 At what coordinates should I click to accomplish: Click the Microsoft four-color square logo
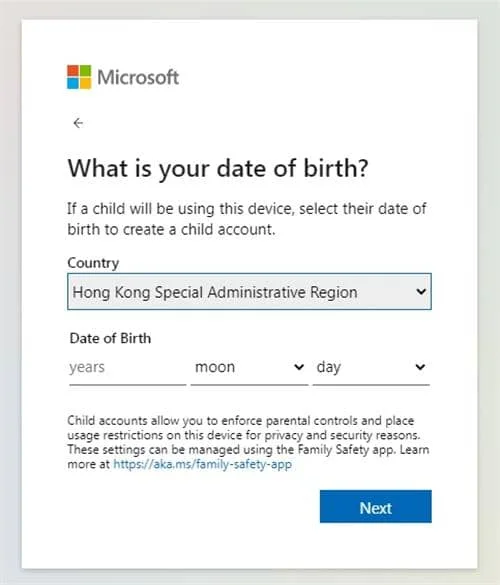[x=79, y=77]
